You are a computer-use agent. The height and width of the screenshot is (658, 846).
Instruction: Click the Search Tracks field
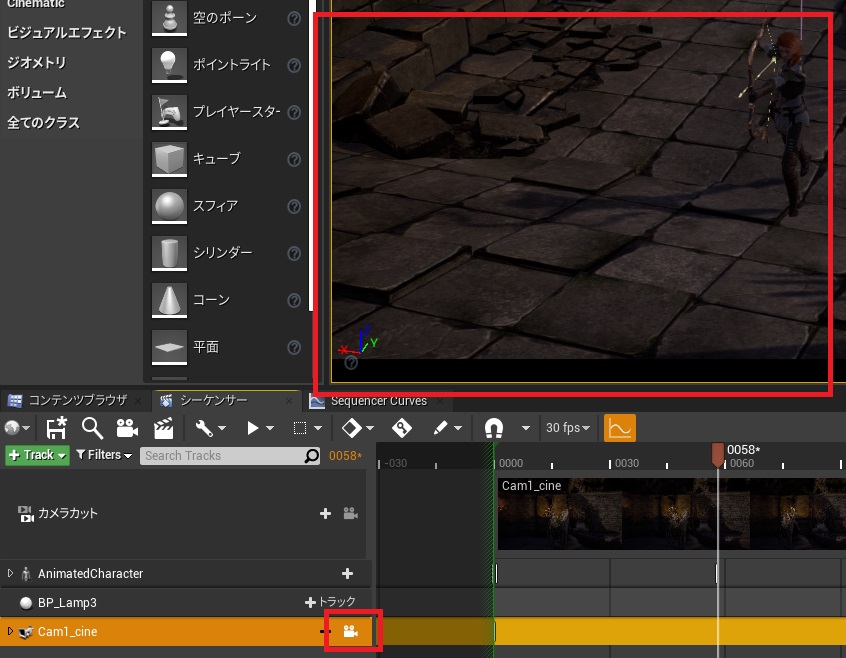(230, 456)
